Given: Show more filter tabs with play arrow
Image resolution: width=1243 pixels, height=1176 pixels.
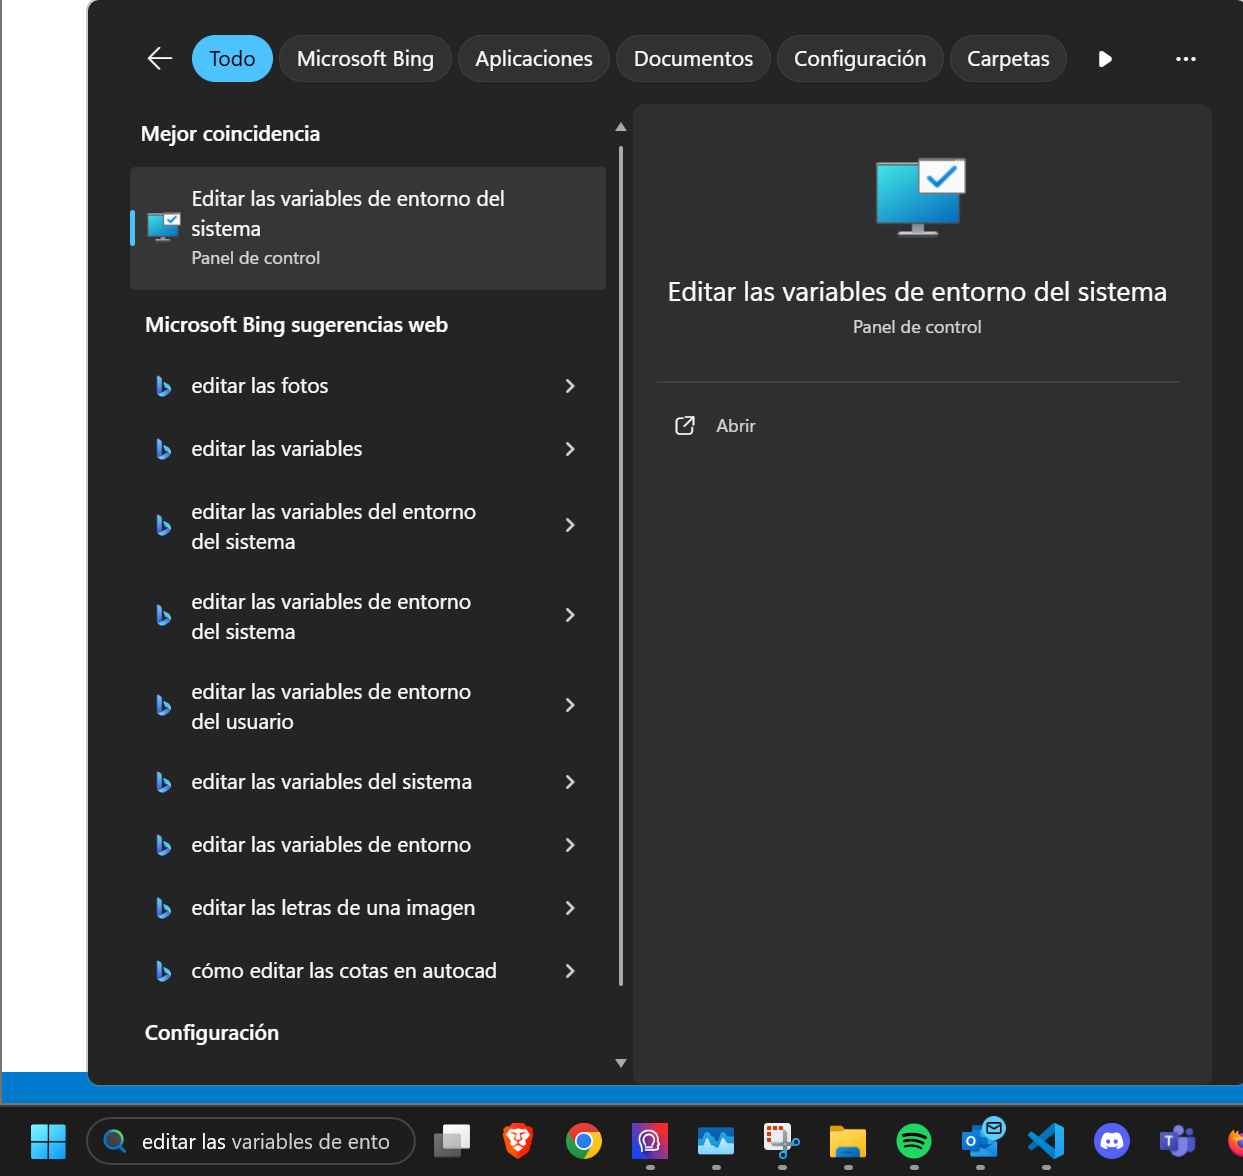Looking at the screenshot, I should click(x=1105, y=59).
